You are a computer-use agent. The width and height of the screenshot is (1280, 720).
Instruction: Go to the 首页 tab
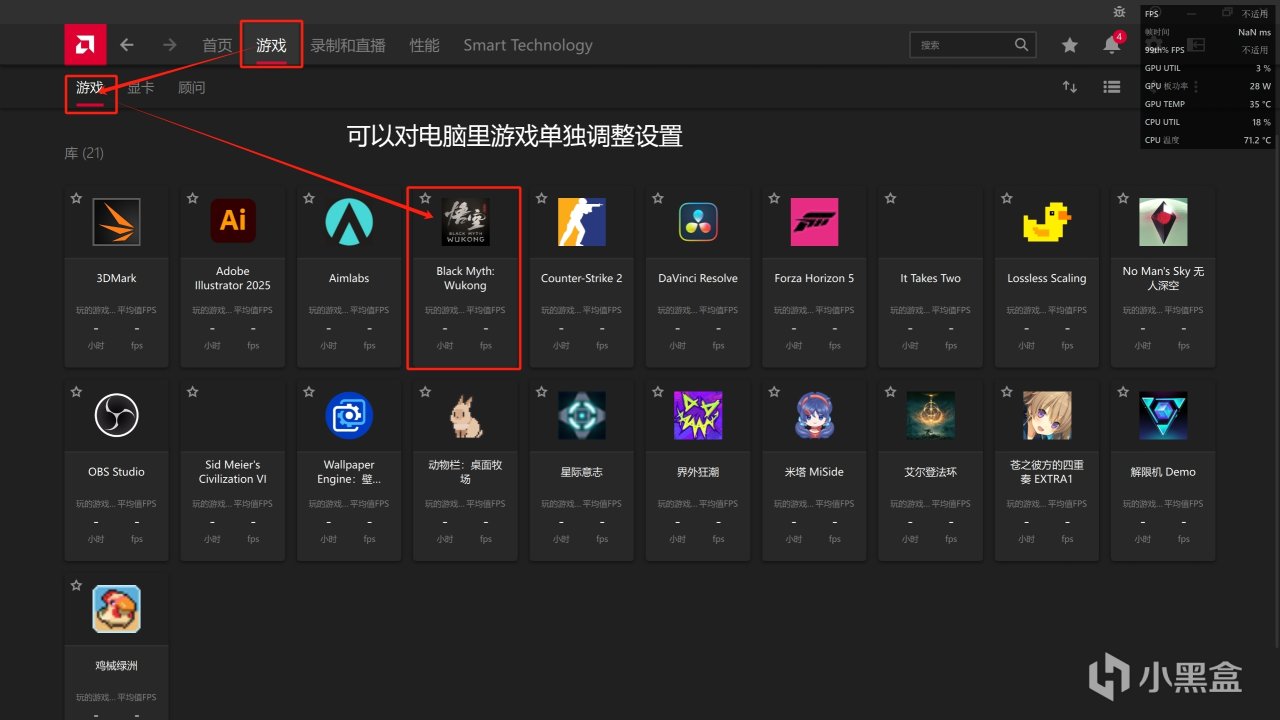(x=217, y=45)
